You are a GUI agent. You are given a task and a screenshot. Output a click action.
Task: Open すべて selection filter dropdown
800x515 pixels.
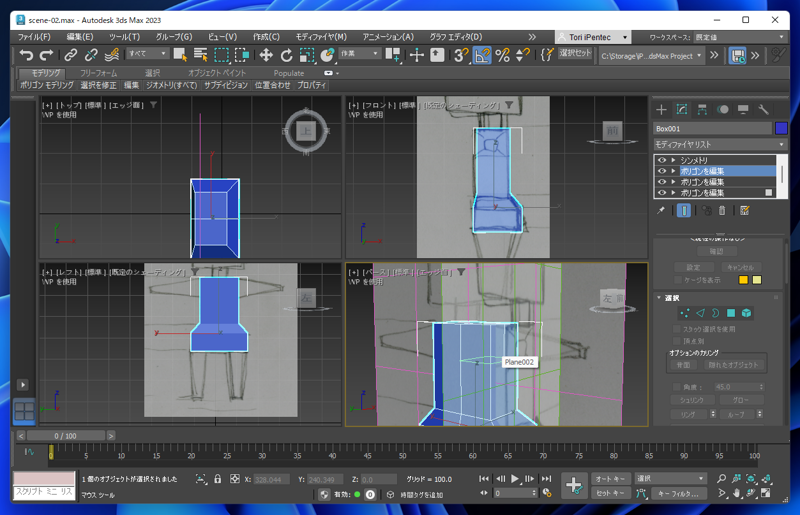(x=147, y=53)
